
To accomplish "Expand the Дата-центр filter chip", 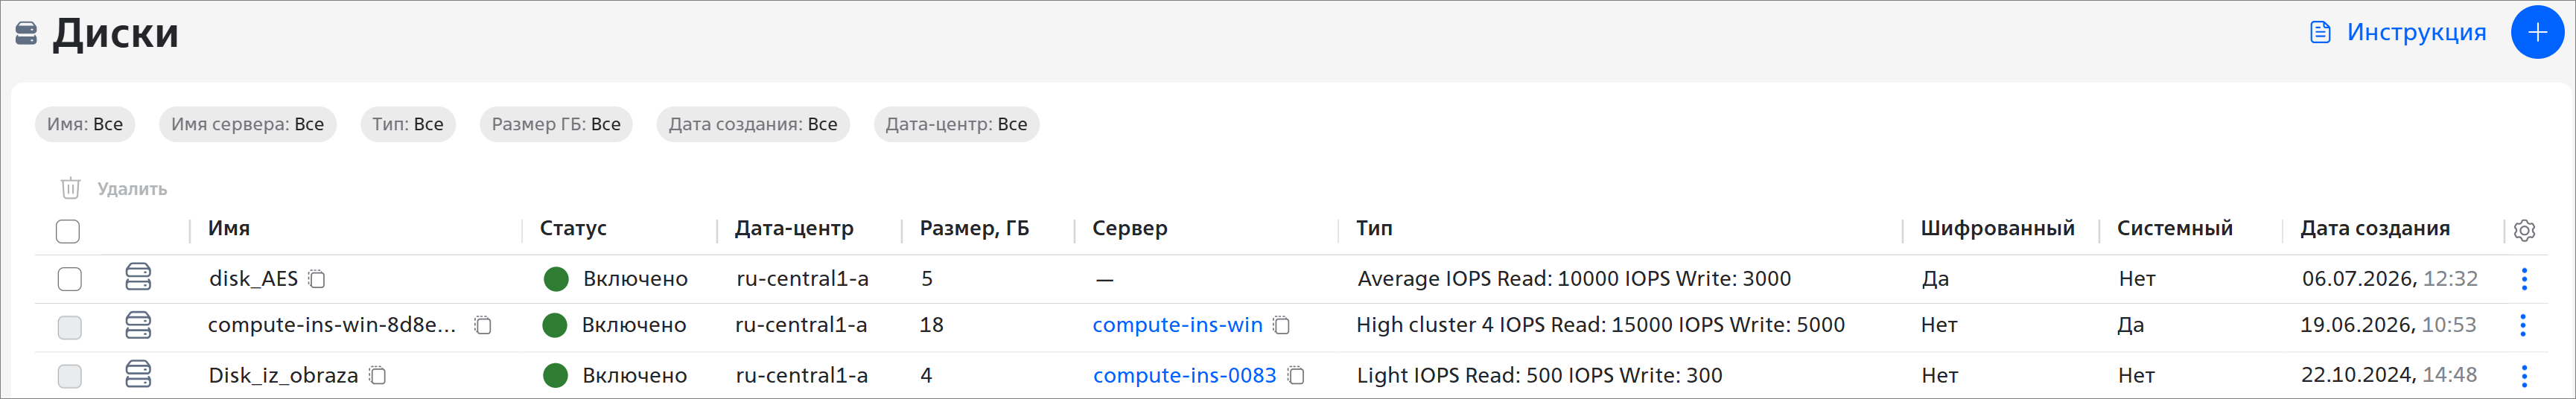I will tap(956, 124).
